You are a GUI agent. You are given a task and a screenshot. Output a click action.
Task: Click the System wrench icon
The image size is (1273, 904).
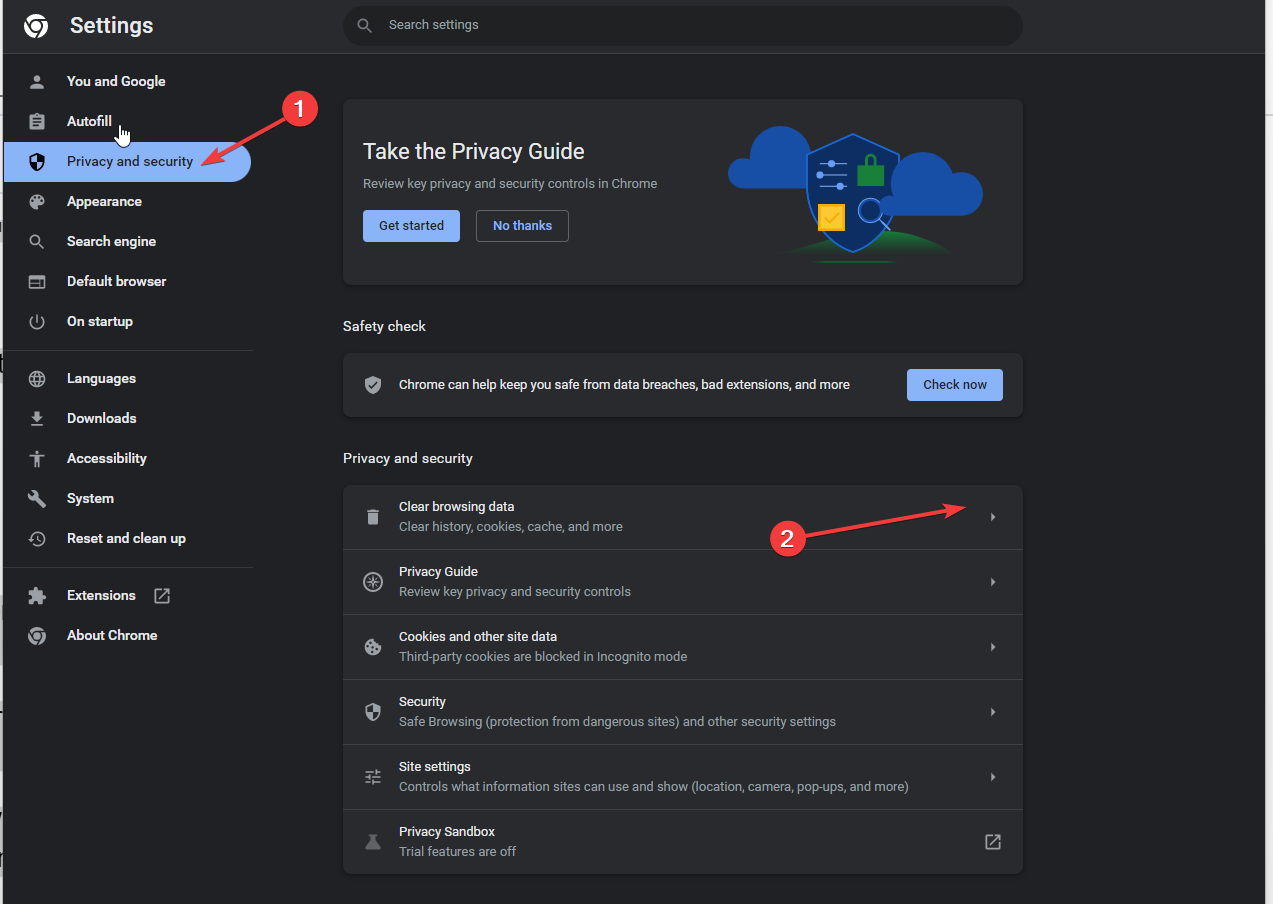tap(37, 498)
